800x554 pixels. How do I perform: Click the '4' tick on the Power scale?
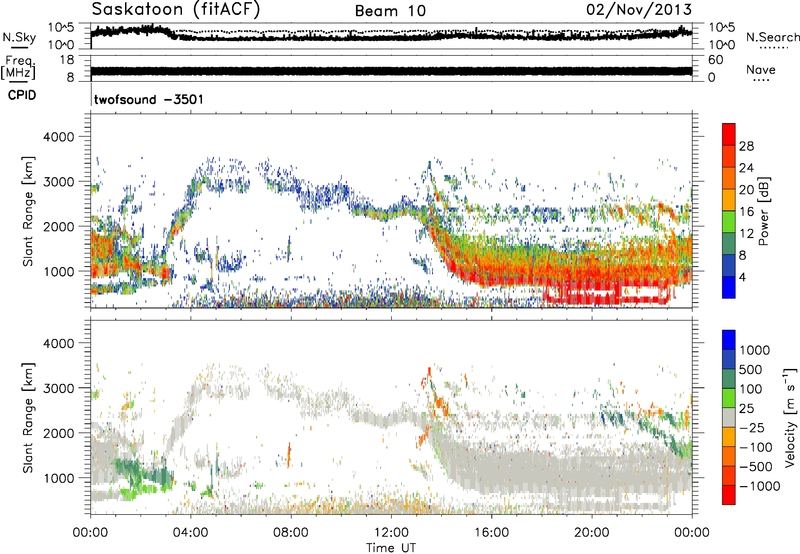[x=742, y=277]
